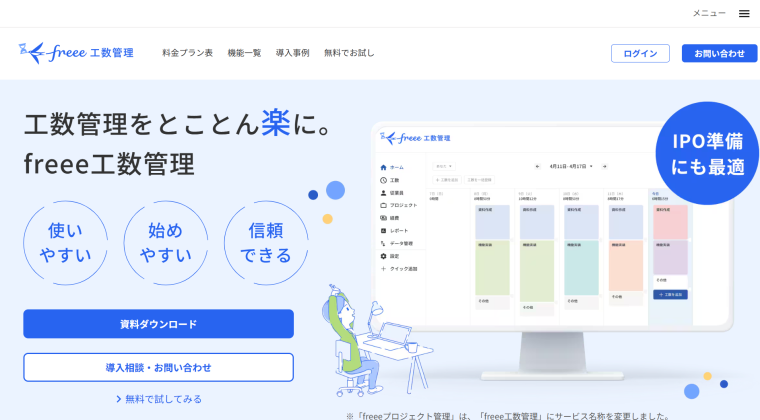Click the 導入相談・お問い合わせ button
Image resolution: width=760 pixels, height=420 pixels.
click(158, 367)
